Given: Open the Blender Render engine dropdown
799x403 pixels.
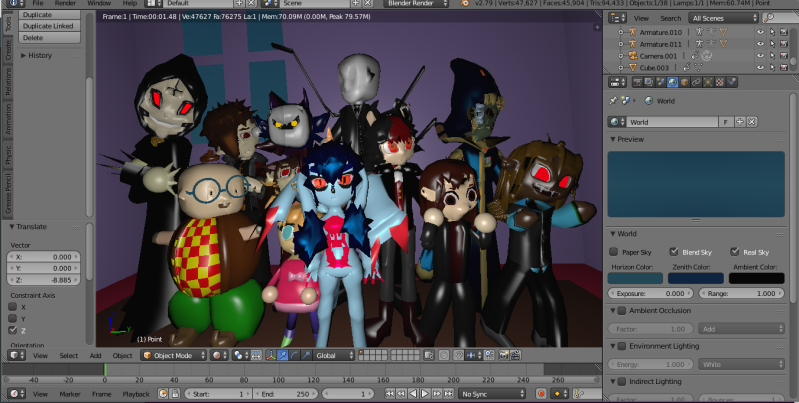Looking at the screenshot, I should pos(416,3).
